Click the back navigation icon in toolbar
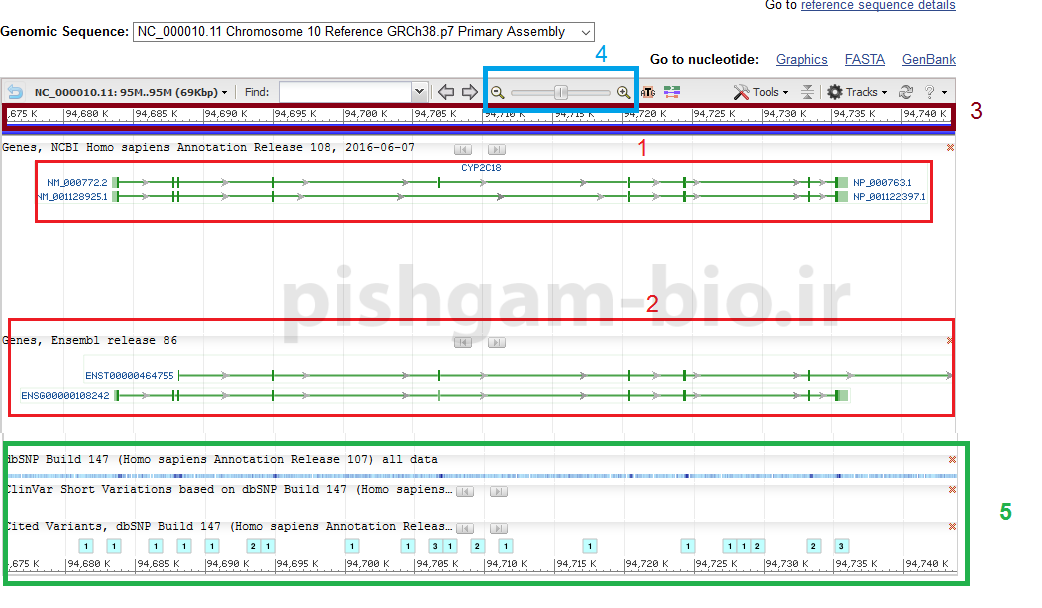This screenshot has width=1042, height=608. (15, 92)
